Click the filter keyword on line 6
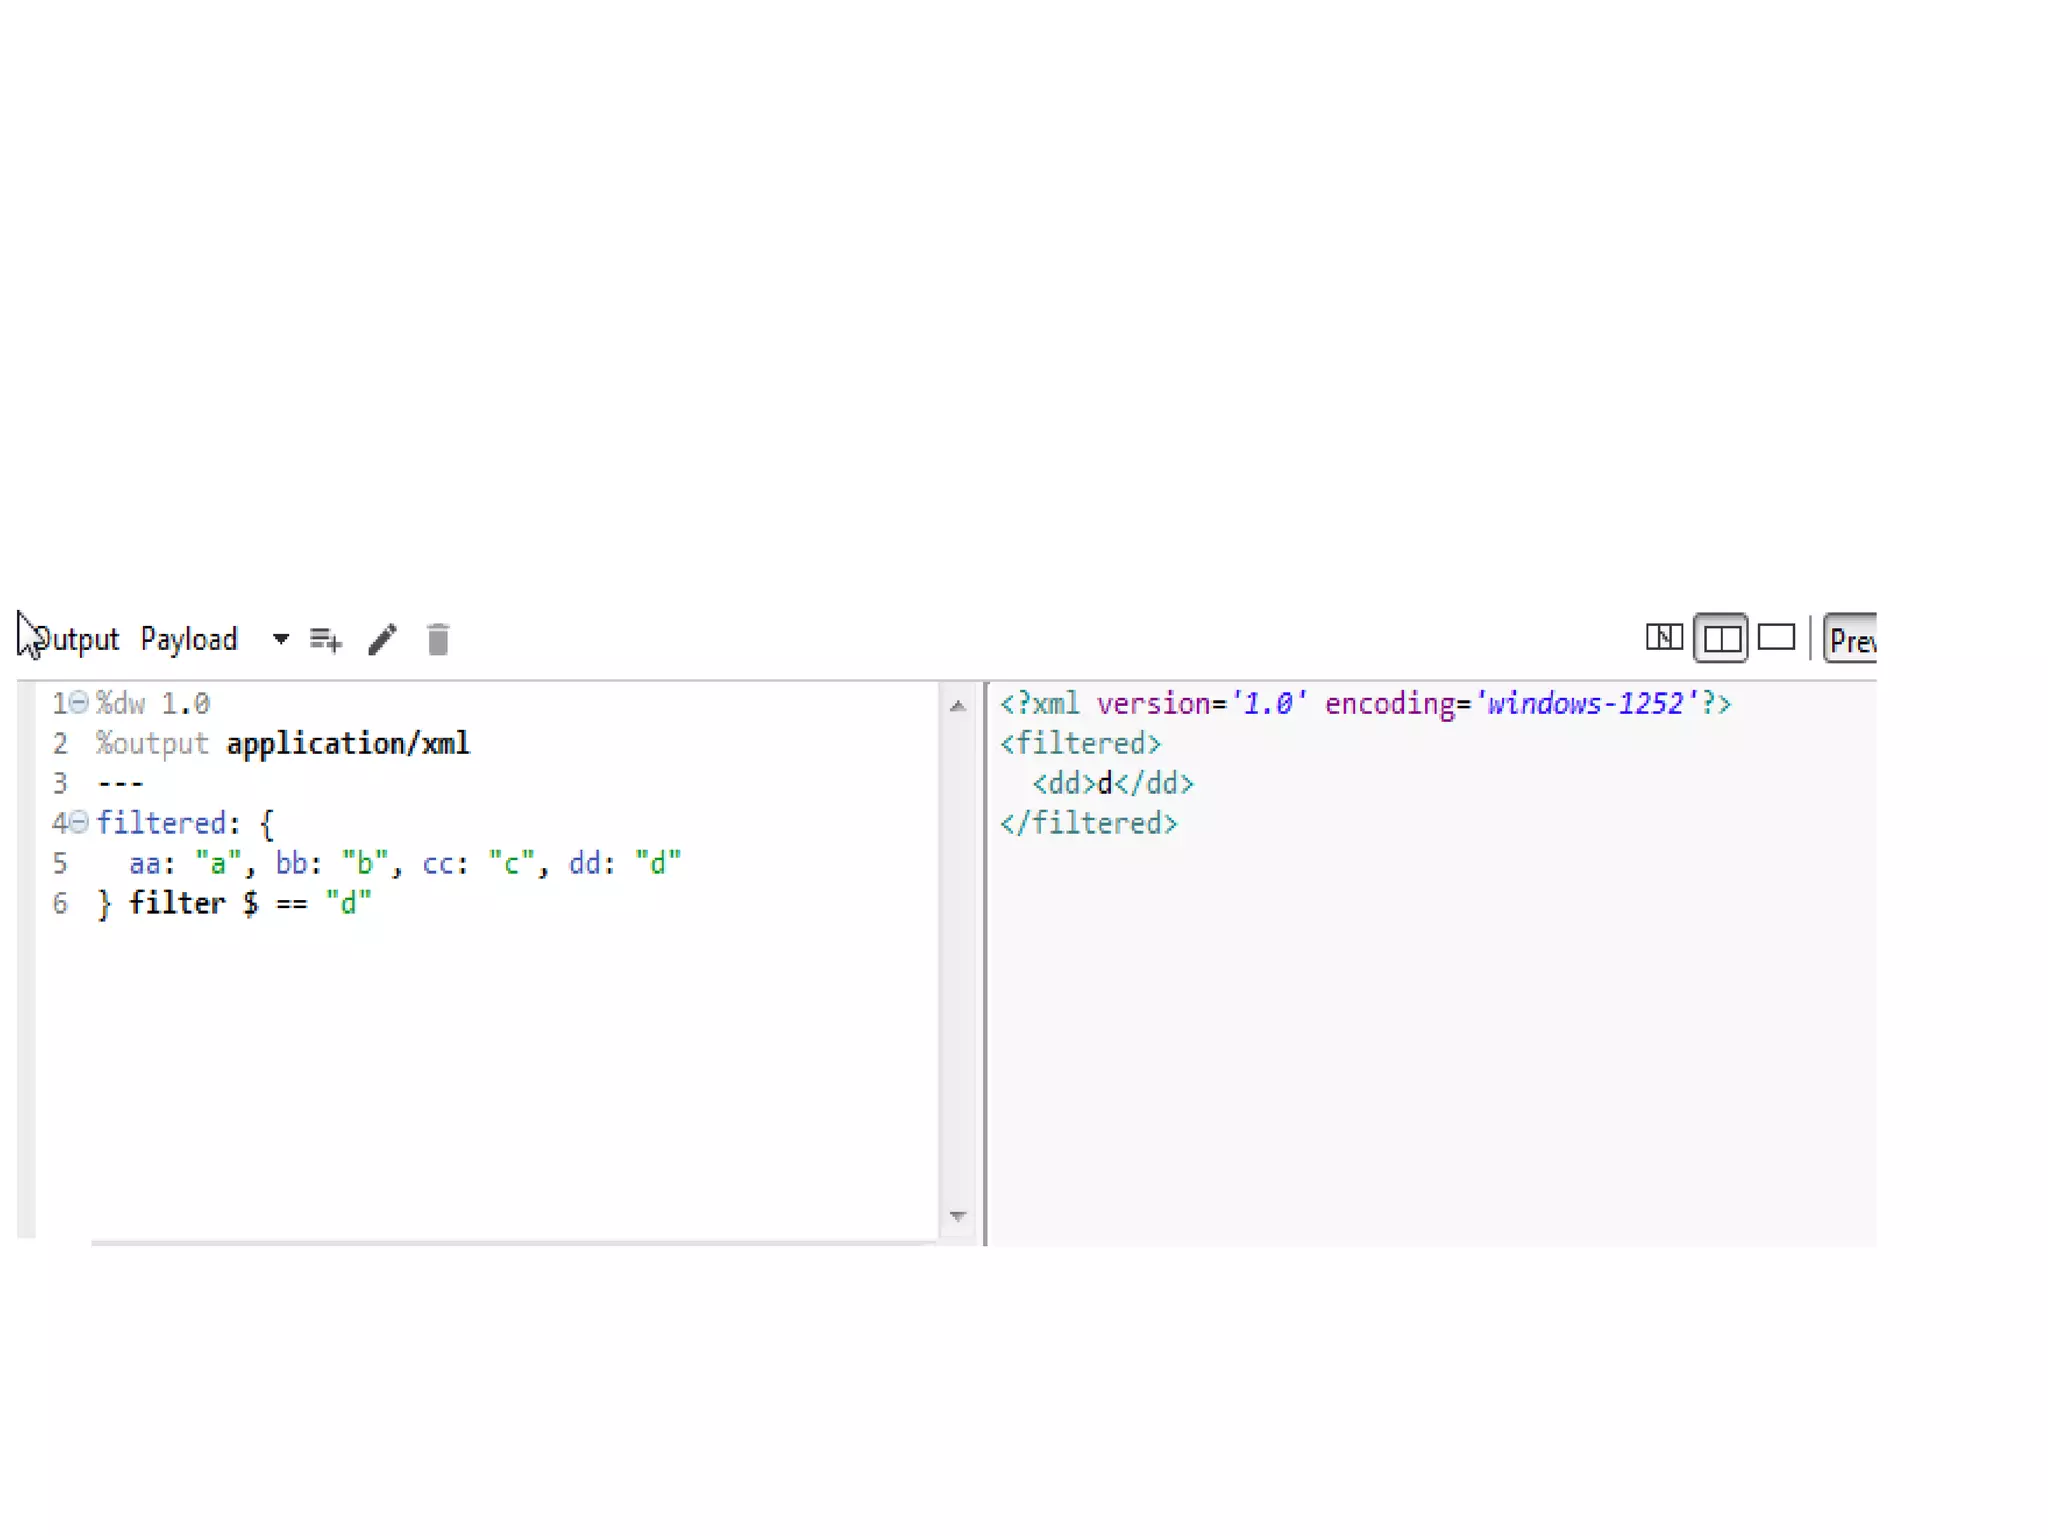Viewport: 2048px width, 1536px height. pyautogui.click(x=177, y=903)
